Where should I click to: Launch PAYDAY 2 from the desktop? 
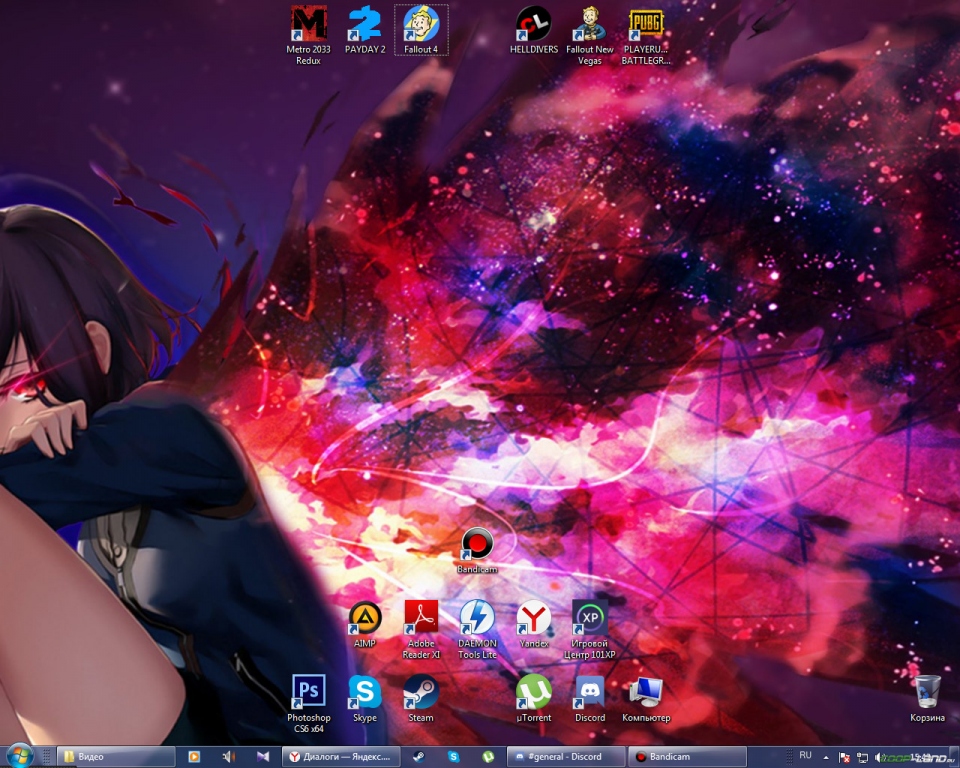tap(365, 31)
